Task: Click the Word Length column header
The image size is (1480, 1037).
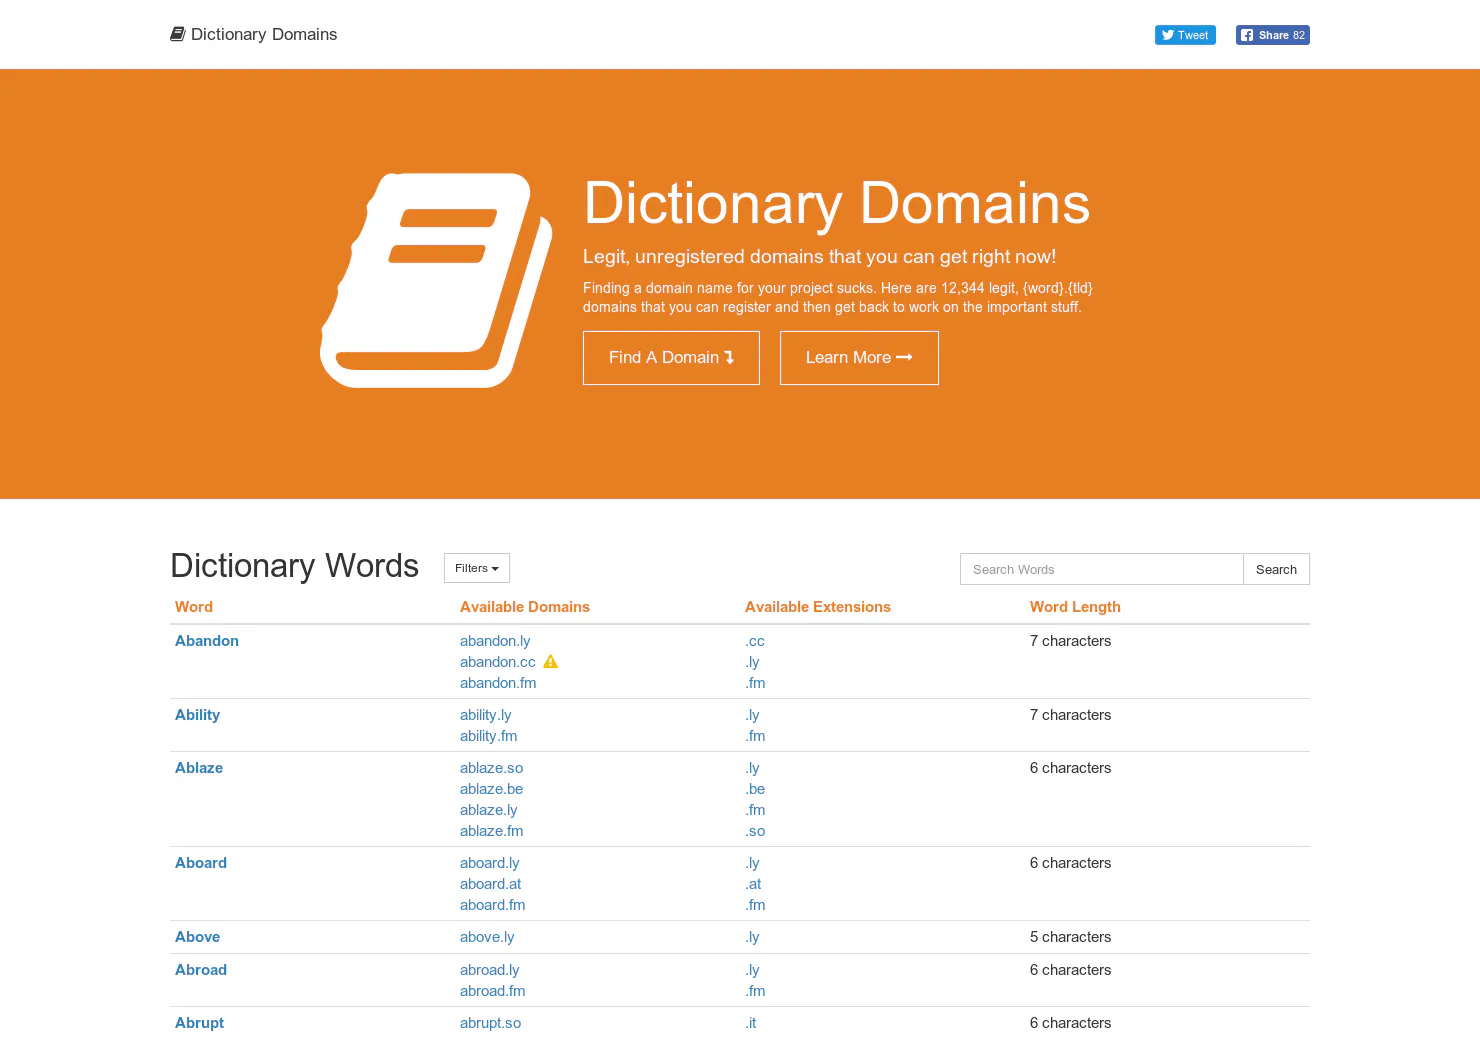Action: coord(1075,607)
